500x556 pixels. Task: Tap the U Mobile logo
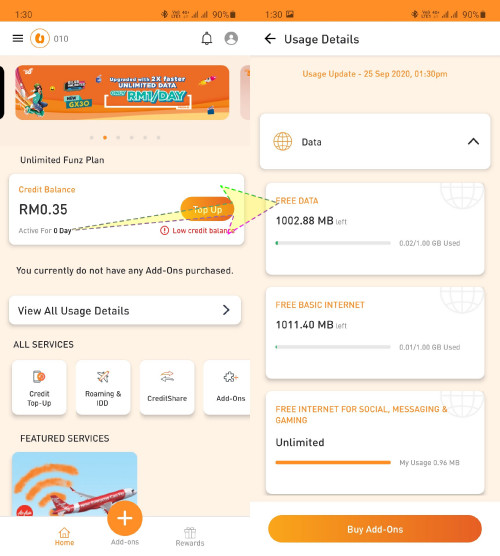[x=40, y=38]
